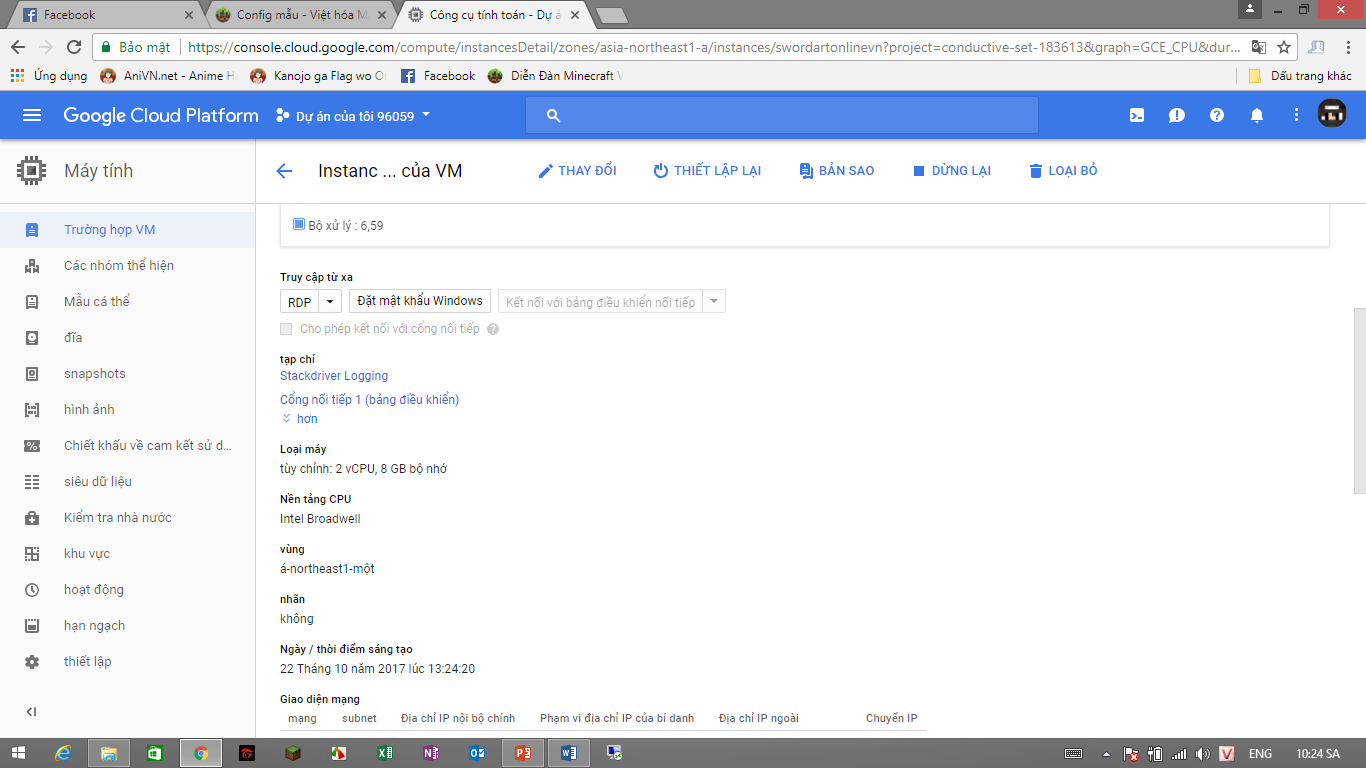Click the vertical page scrollbar
The width and height of the screenshot is (1366, 768).
[x=1359, y=401]
